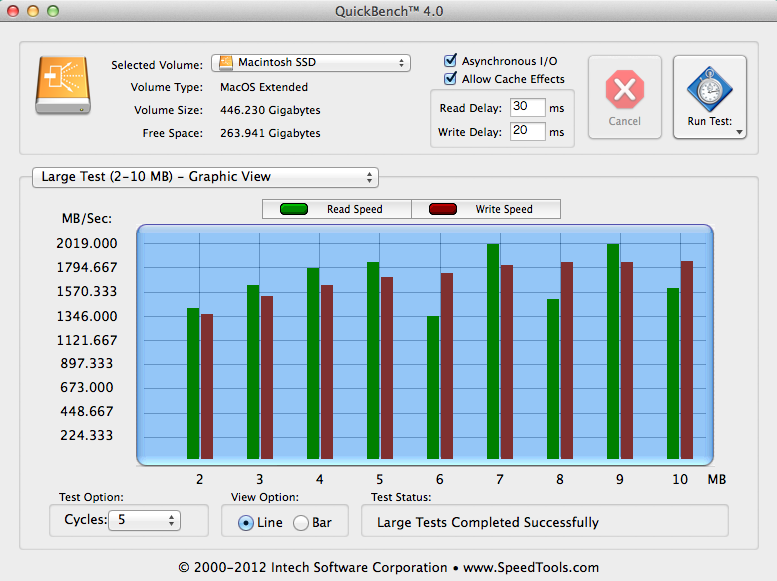Click the 2019.000 axis value

tap(87, 243)
